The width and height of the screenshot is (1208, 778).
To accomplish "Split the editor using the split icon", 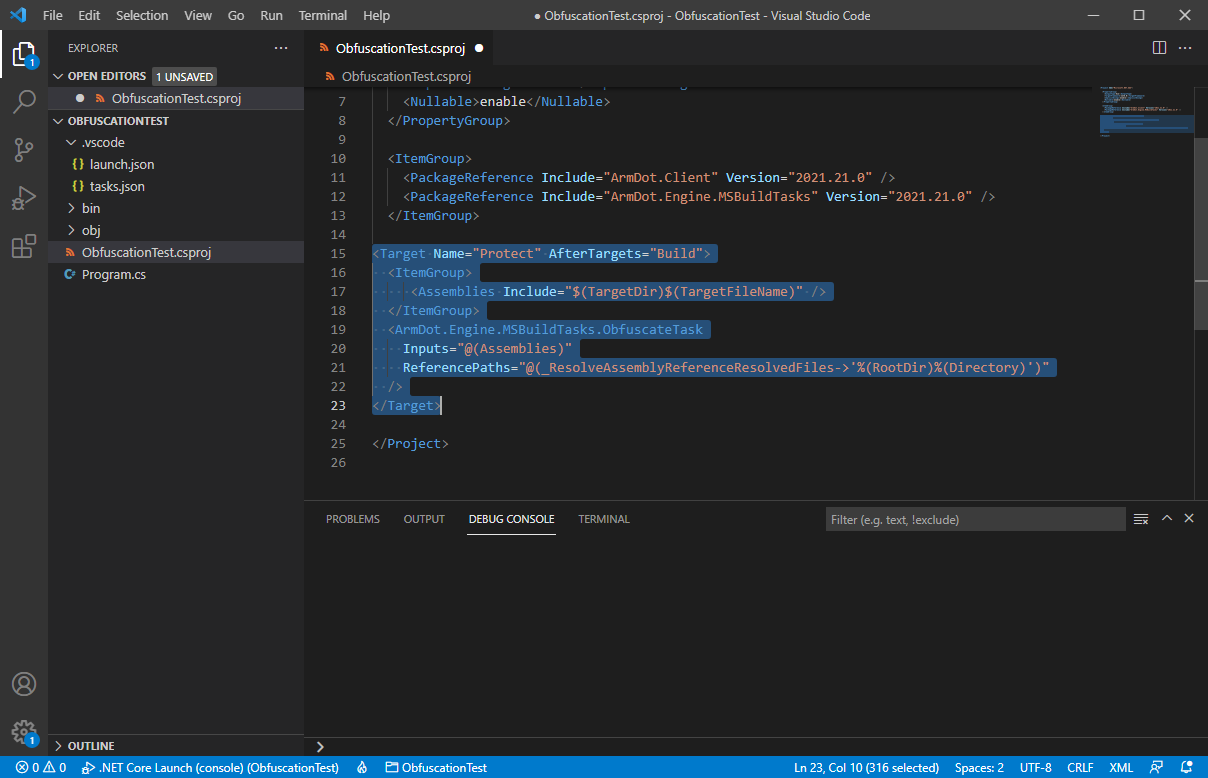I will (1158, 47).
